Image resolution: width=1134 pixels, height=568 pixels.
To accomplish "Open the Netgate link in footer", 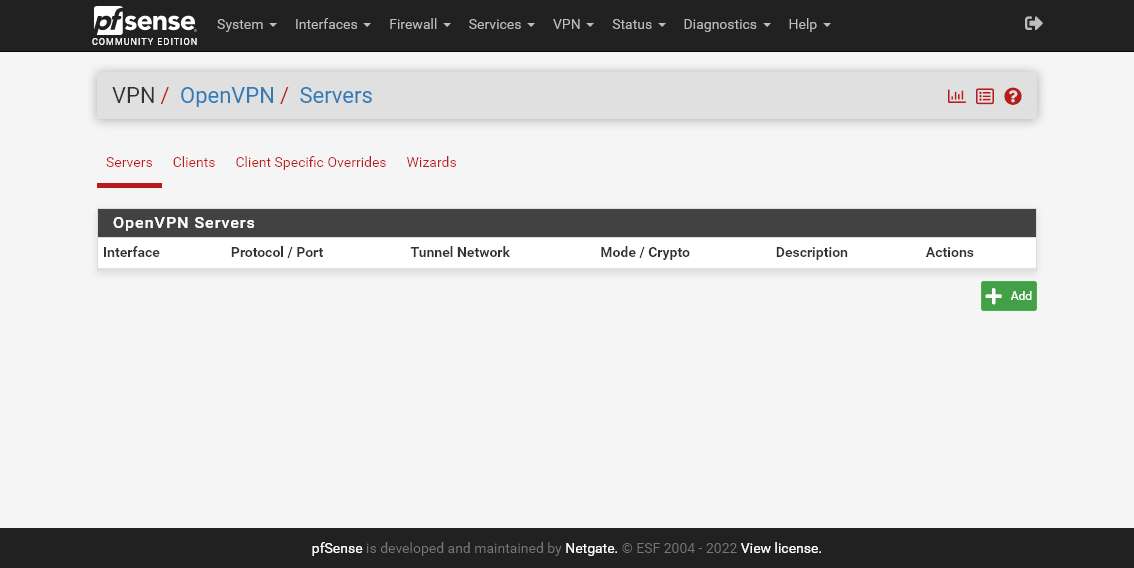I will (591, 548).
